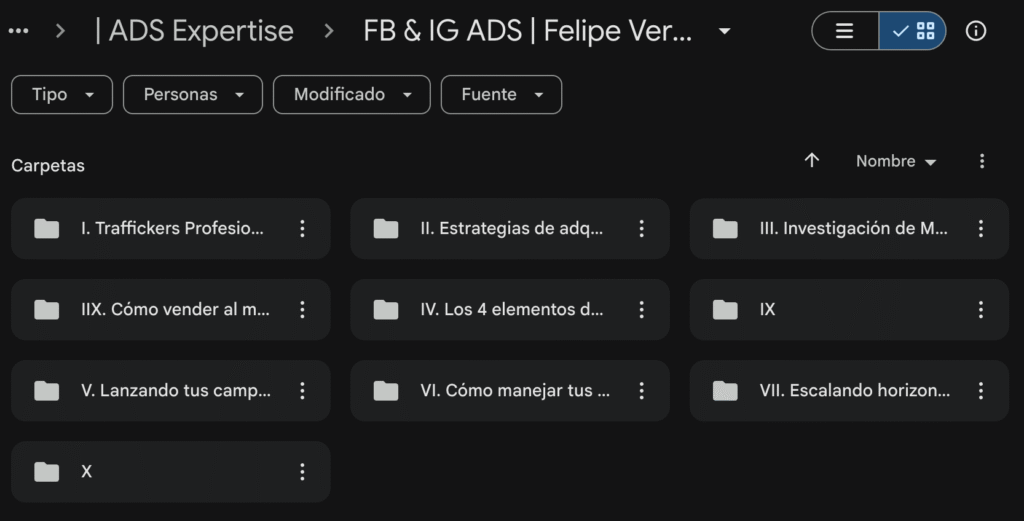This screenshot has height=521, width=1024.
Task: Expand the Personas filter dropdown
Action: 193,95
